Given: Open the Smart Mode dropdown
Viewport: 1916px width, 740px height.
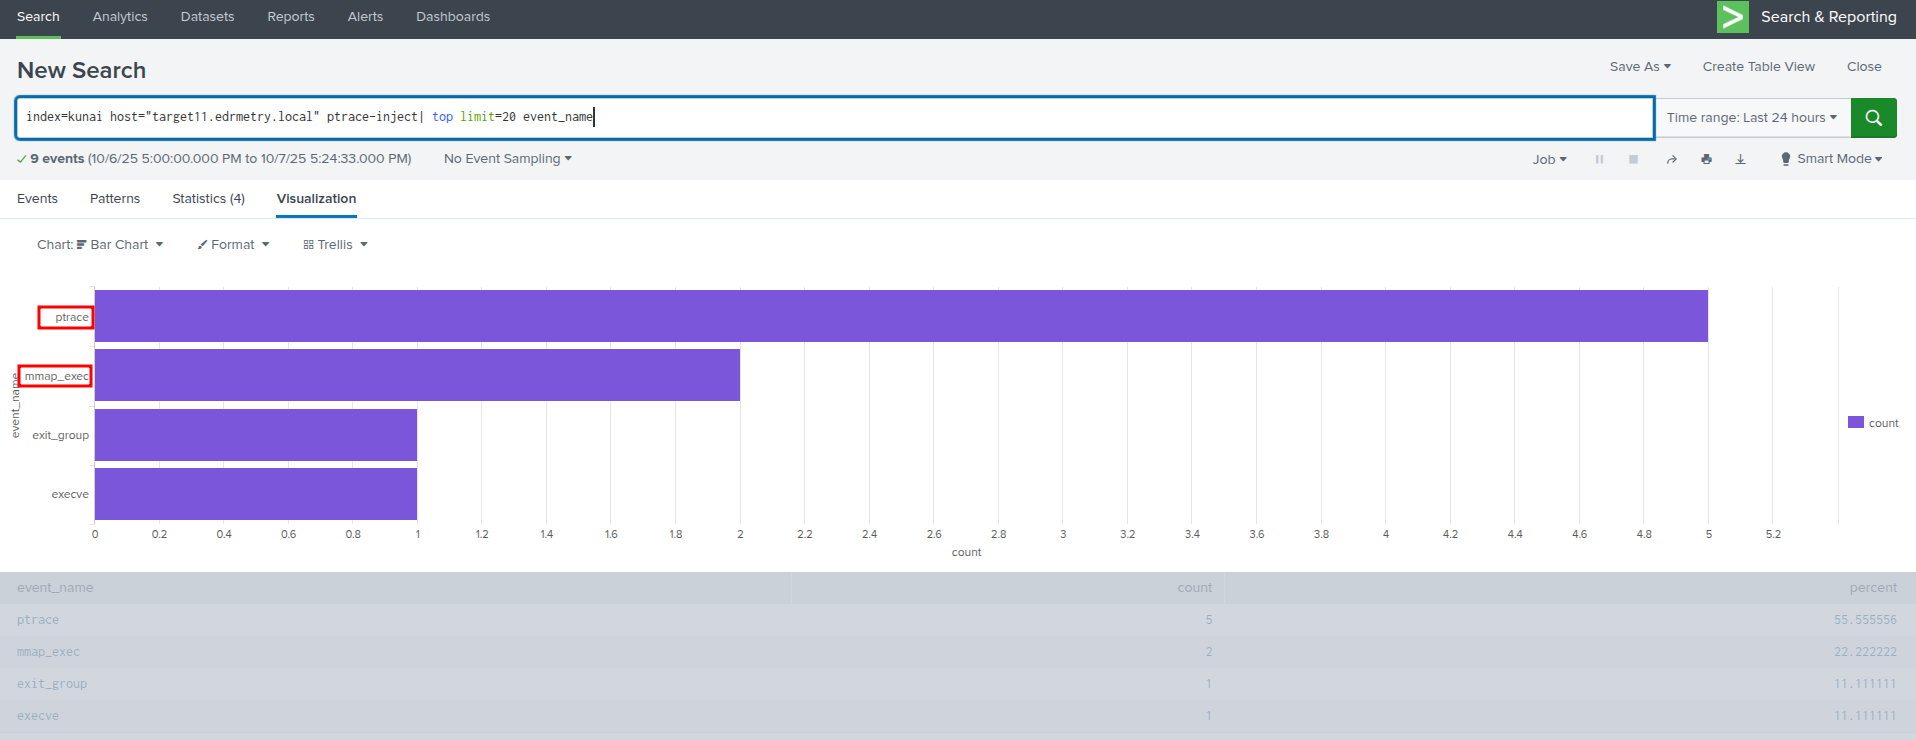Looking at the screenshot, I should [x=1831, y=159].
